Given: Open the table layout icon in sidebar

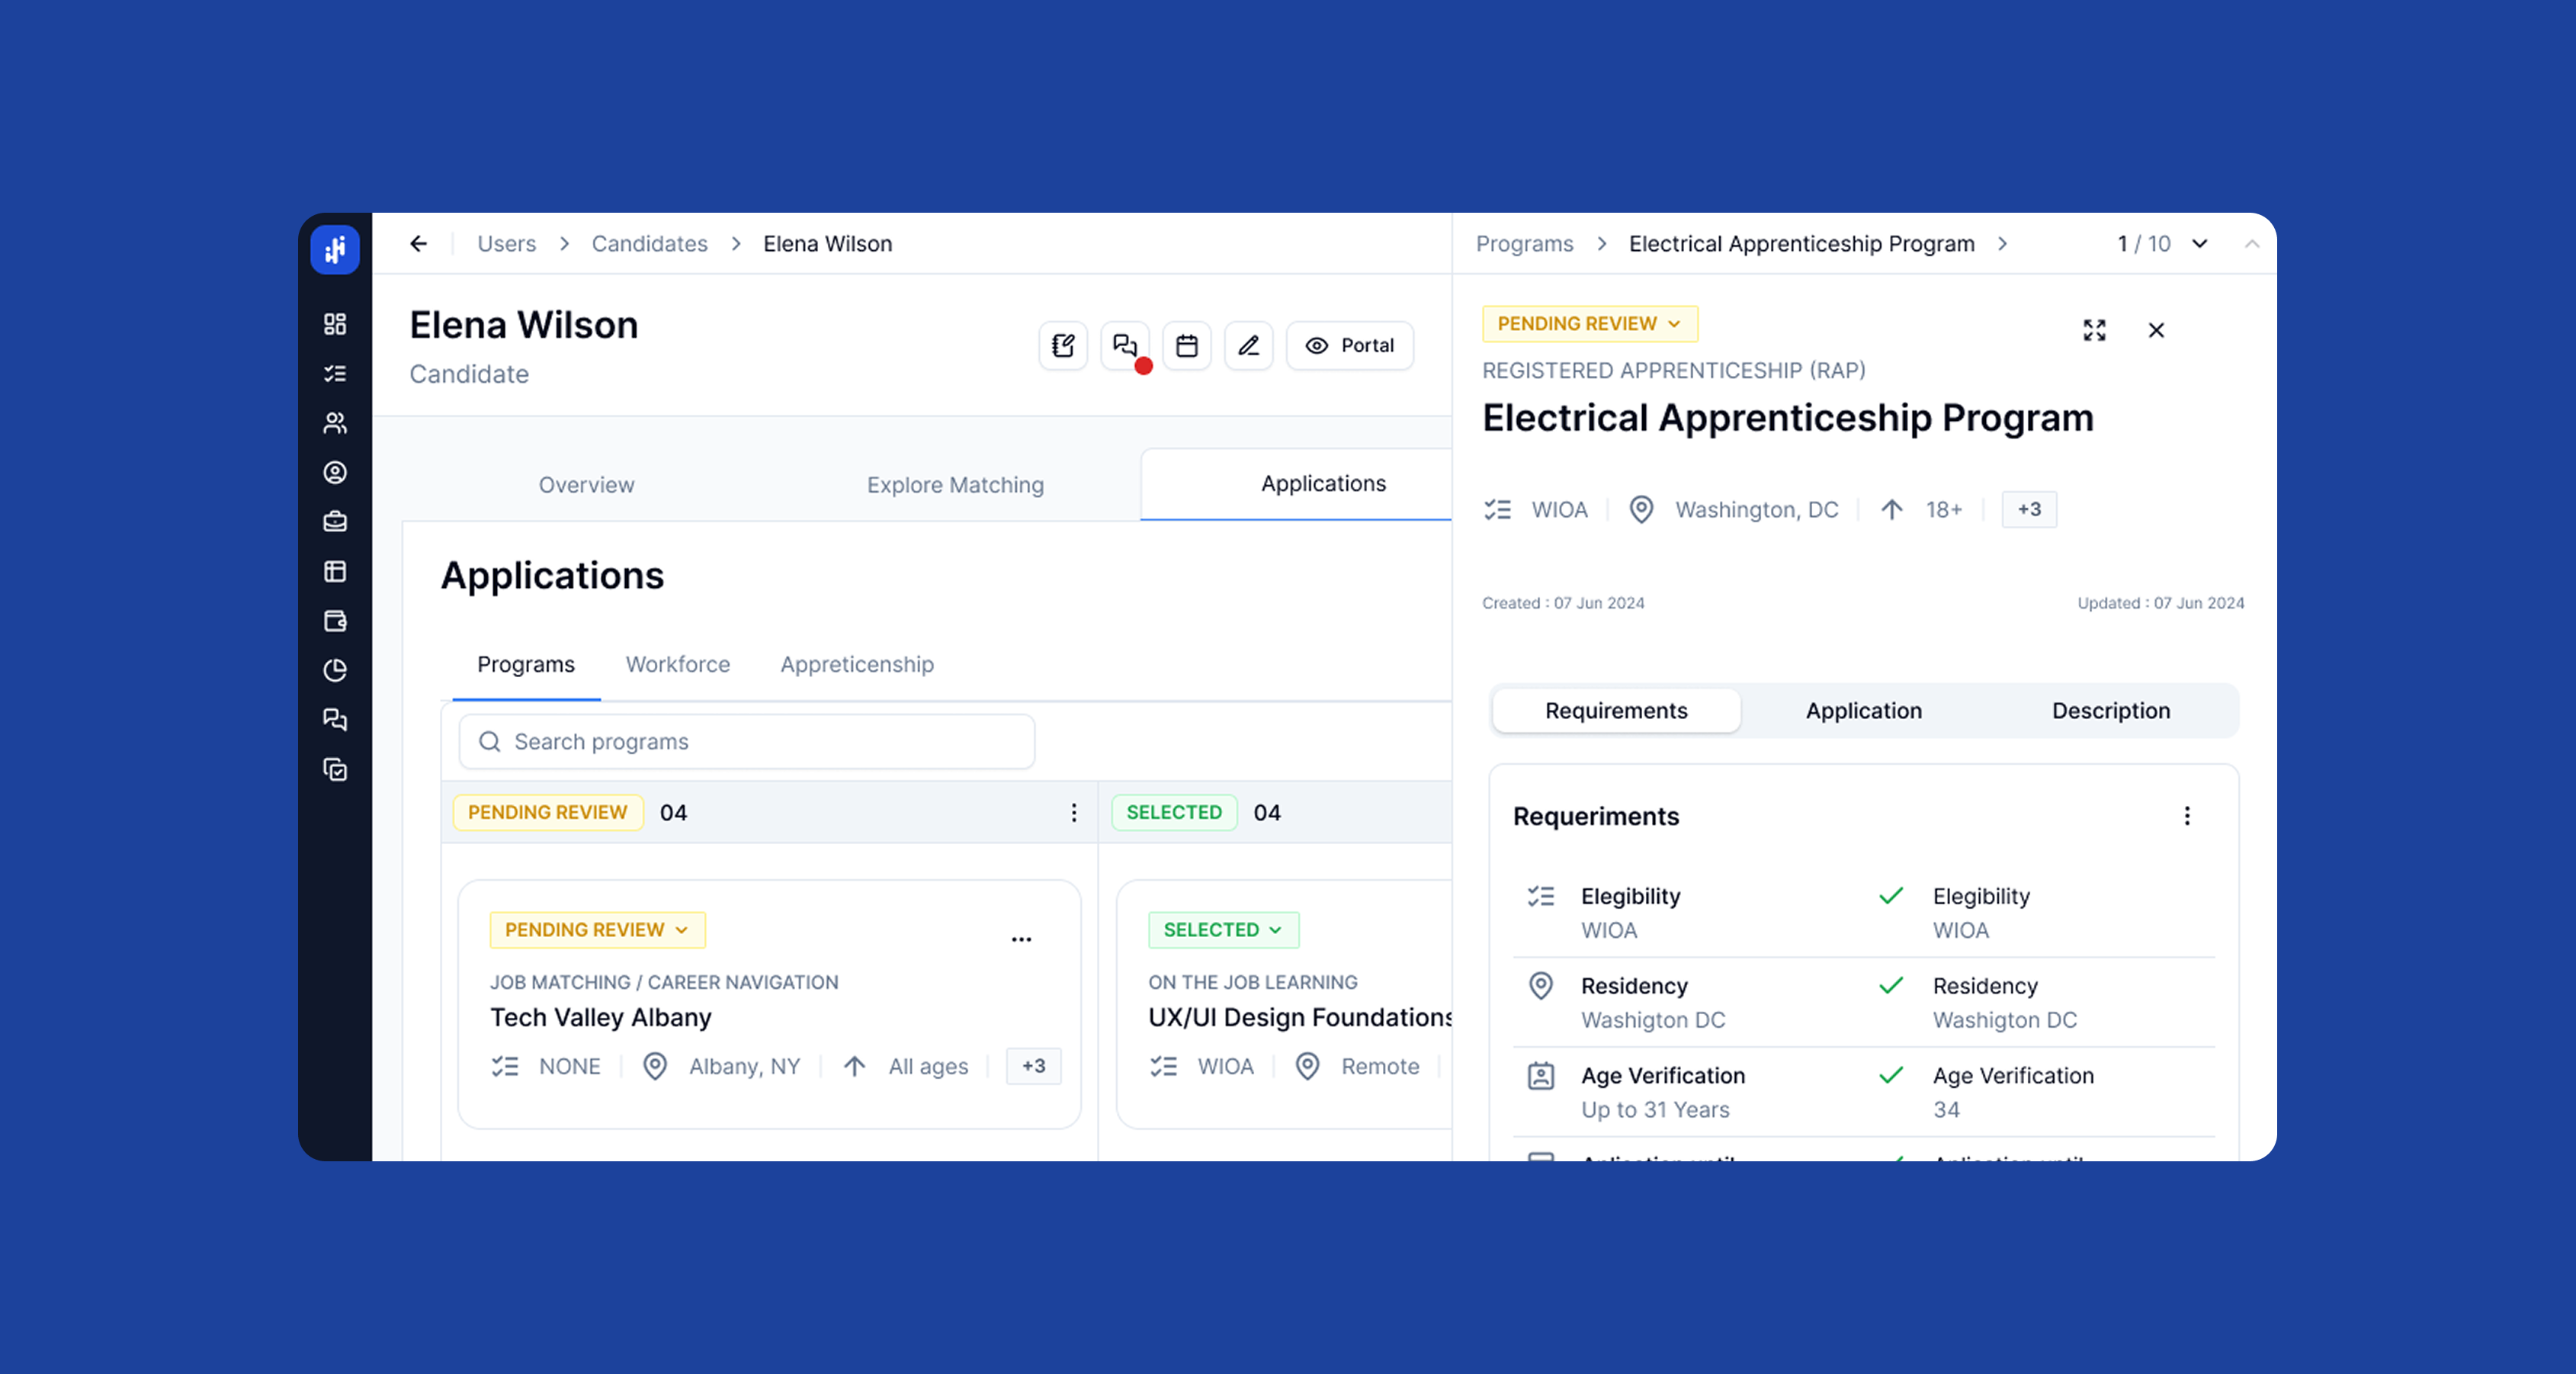Looking at the screenshot, I should [335, 571].
